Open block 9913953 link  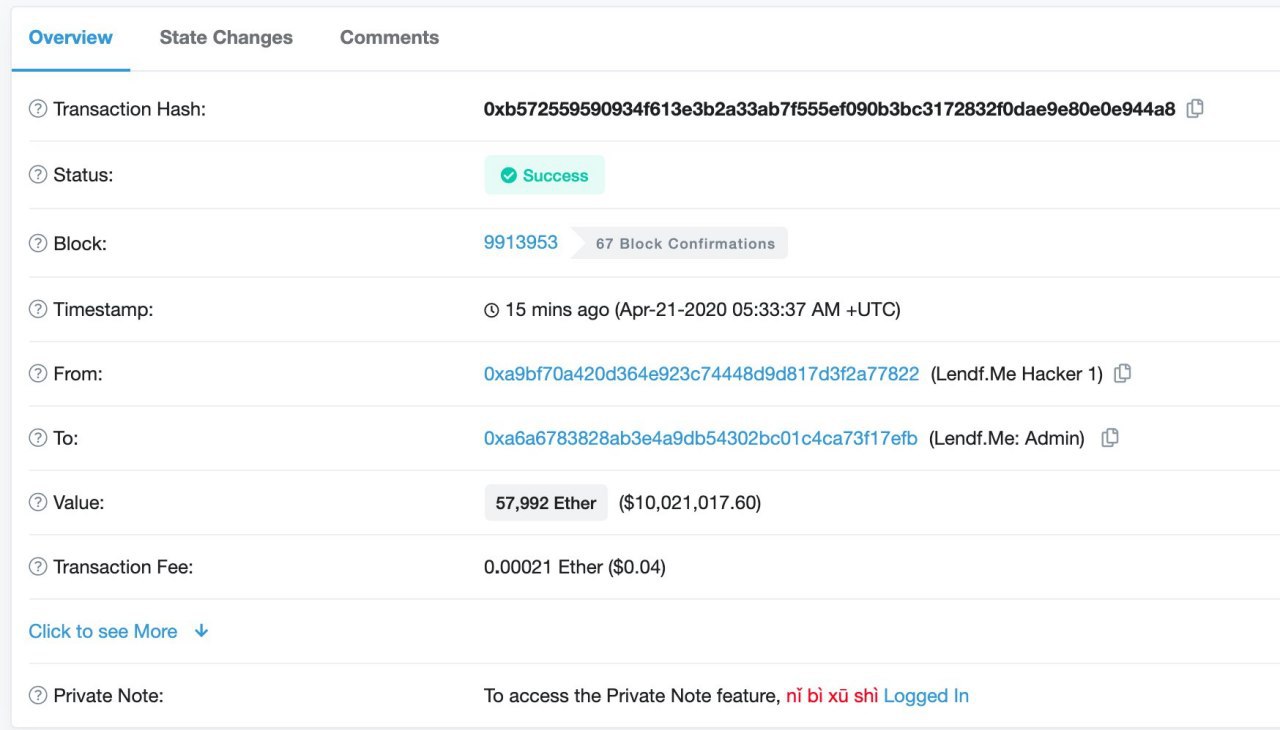(521, 242)
